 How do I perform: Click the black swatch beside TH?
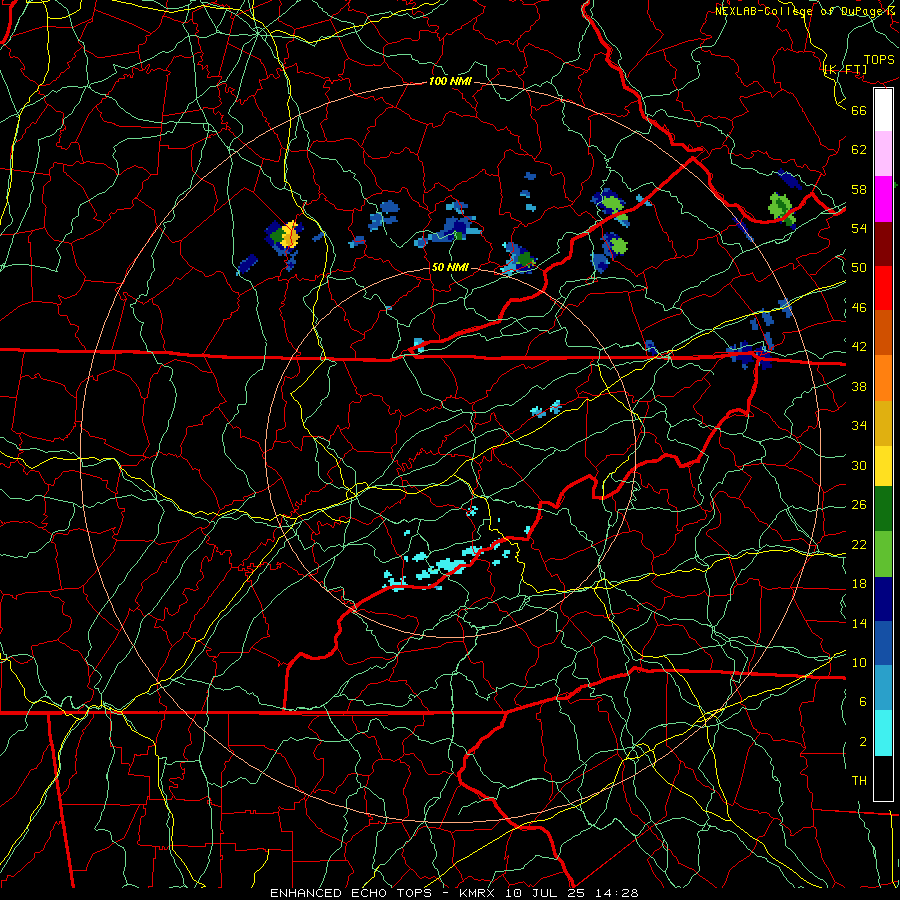pyautogui.click(x=883, y=778)
